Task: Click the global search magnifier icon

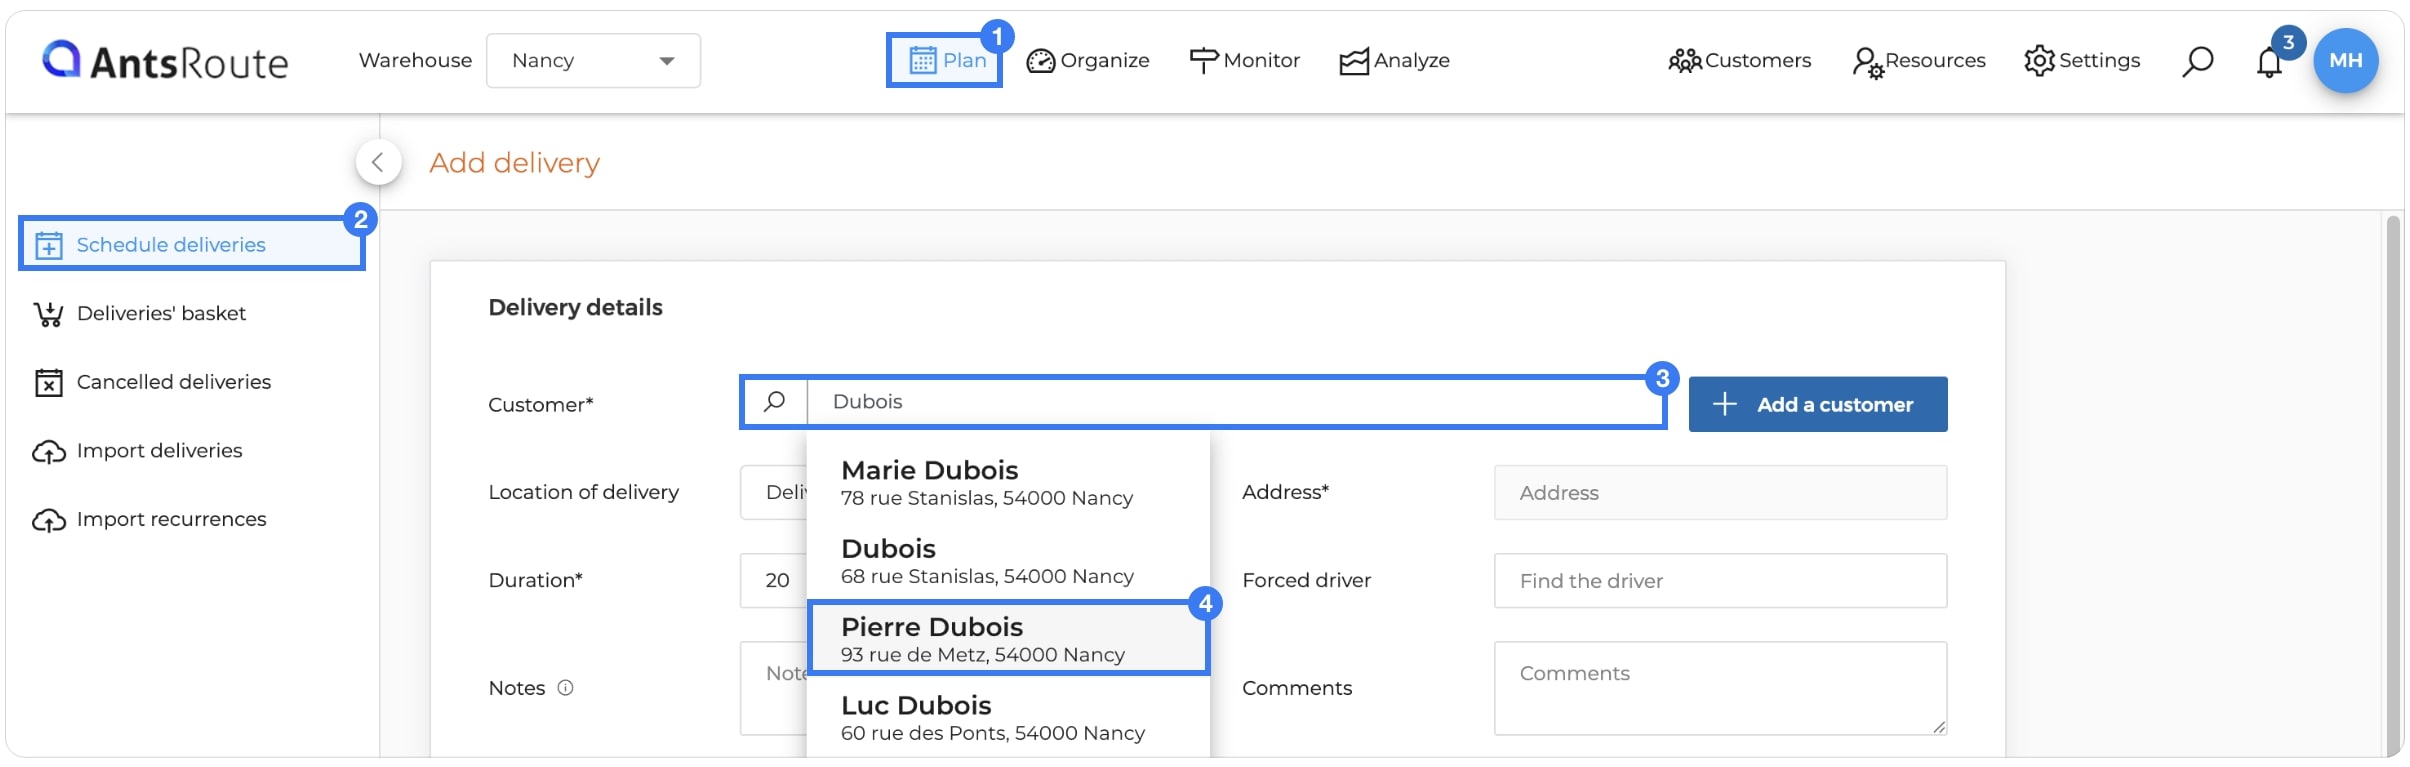Action: tap(2197, 62)
